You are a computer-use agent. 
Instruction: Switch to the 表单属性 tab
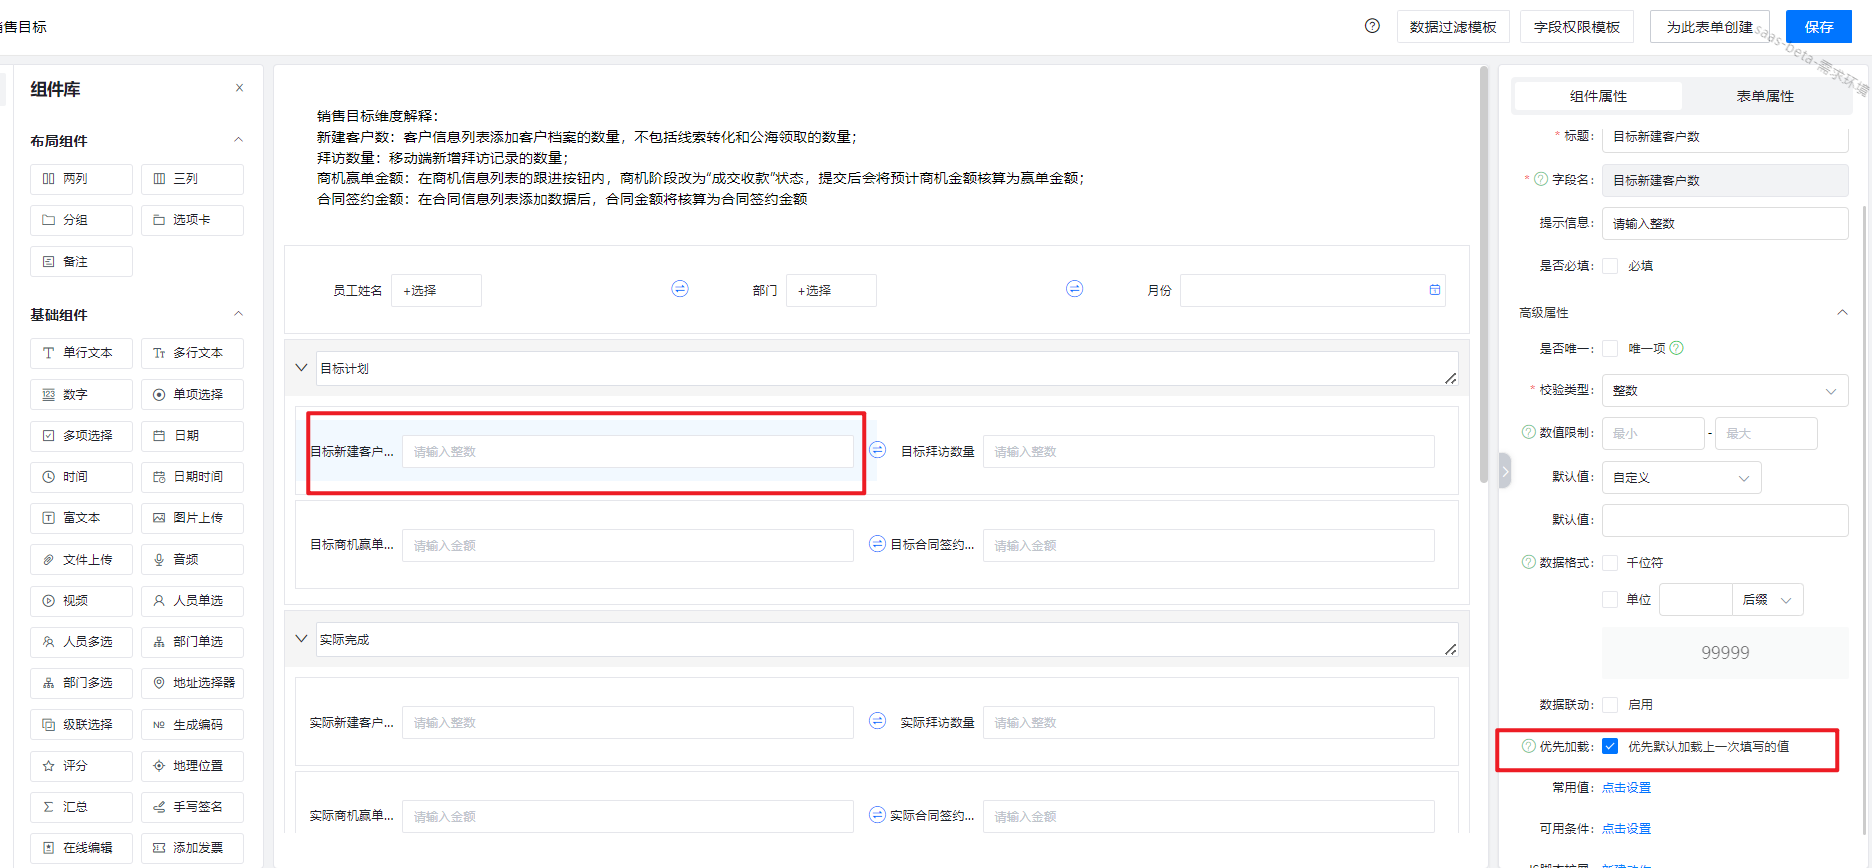click(x=1765, y=96)
